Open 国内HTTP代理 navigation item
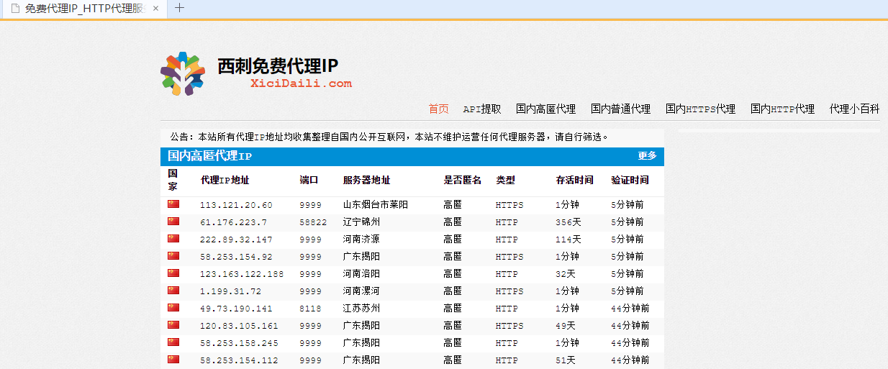888x369 pixels. point(782,109)
